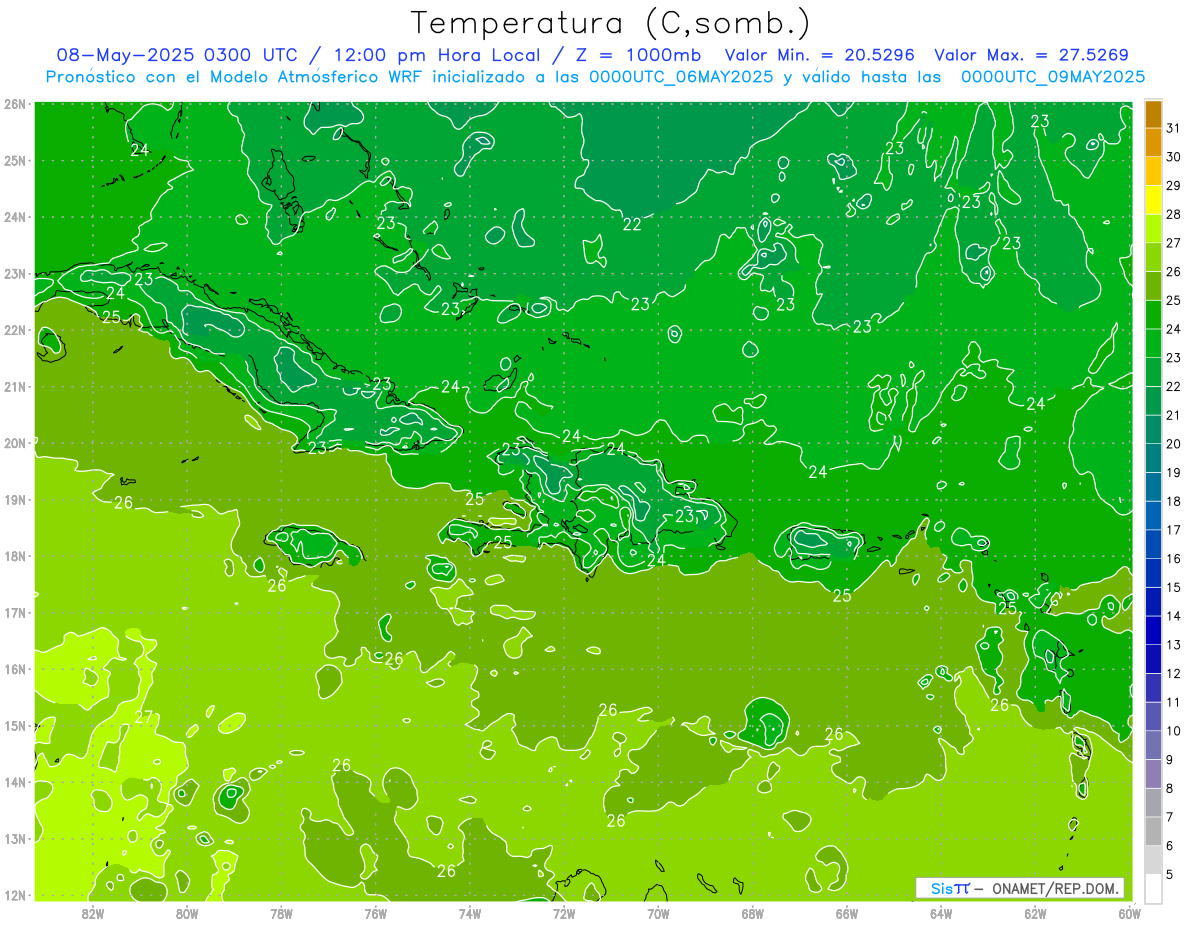
Task: Click colorbar label "31"
Action: (1172, 128)
